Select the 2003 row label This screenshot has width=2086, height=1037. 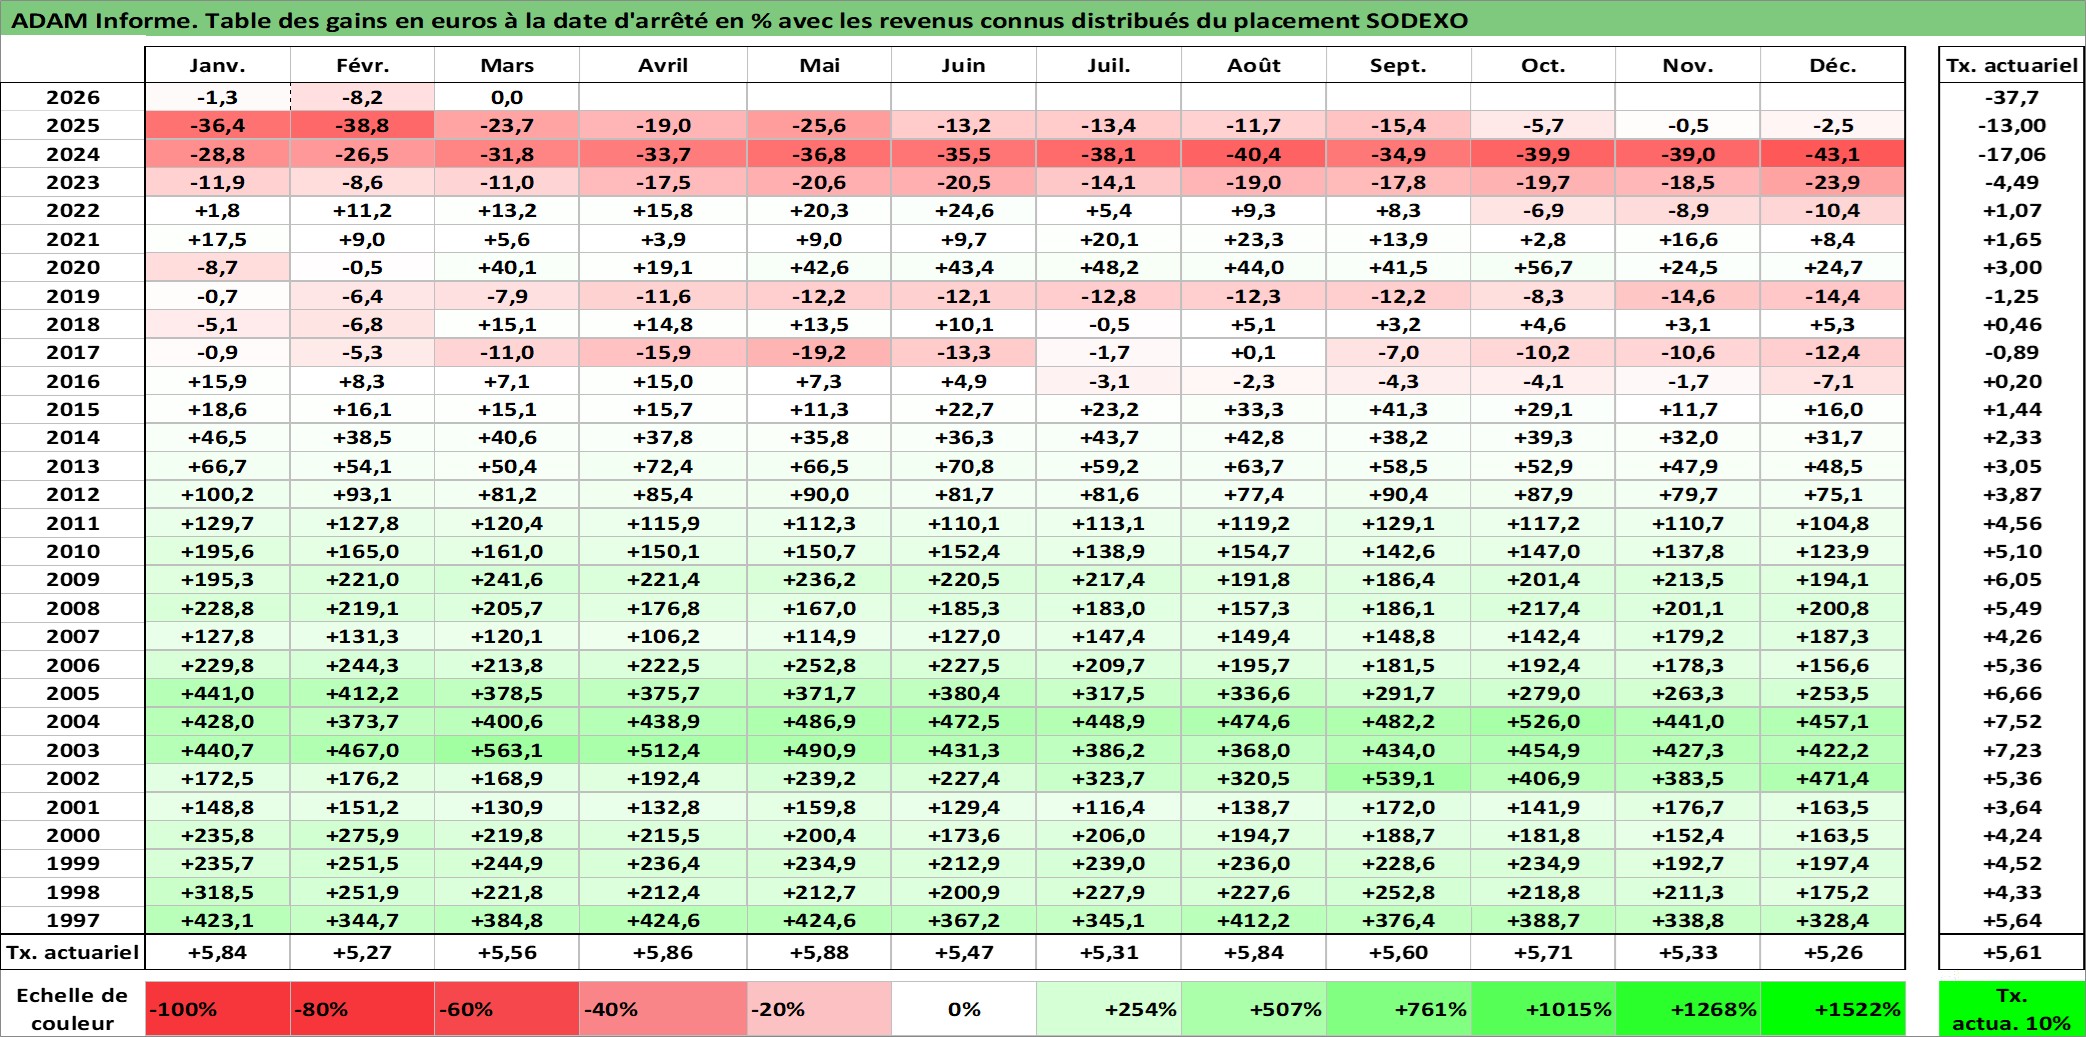click(73, 750)
